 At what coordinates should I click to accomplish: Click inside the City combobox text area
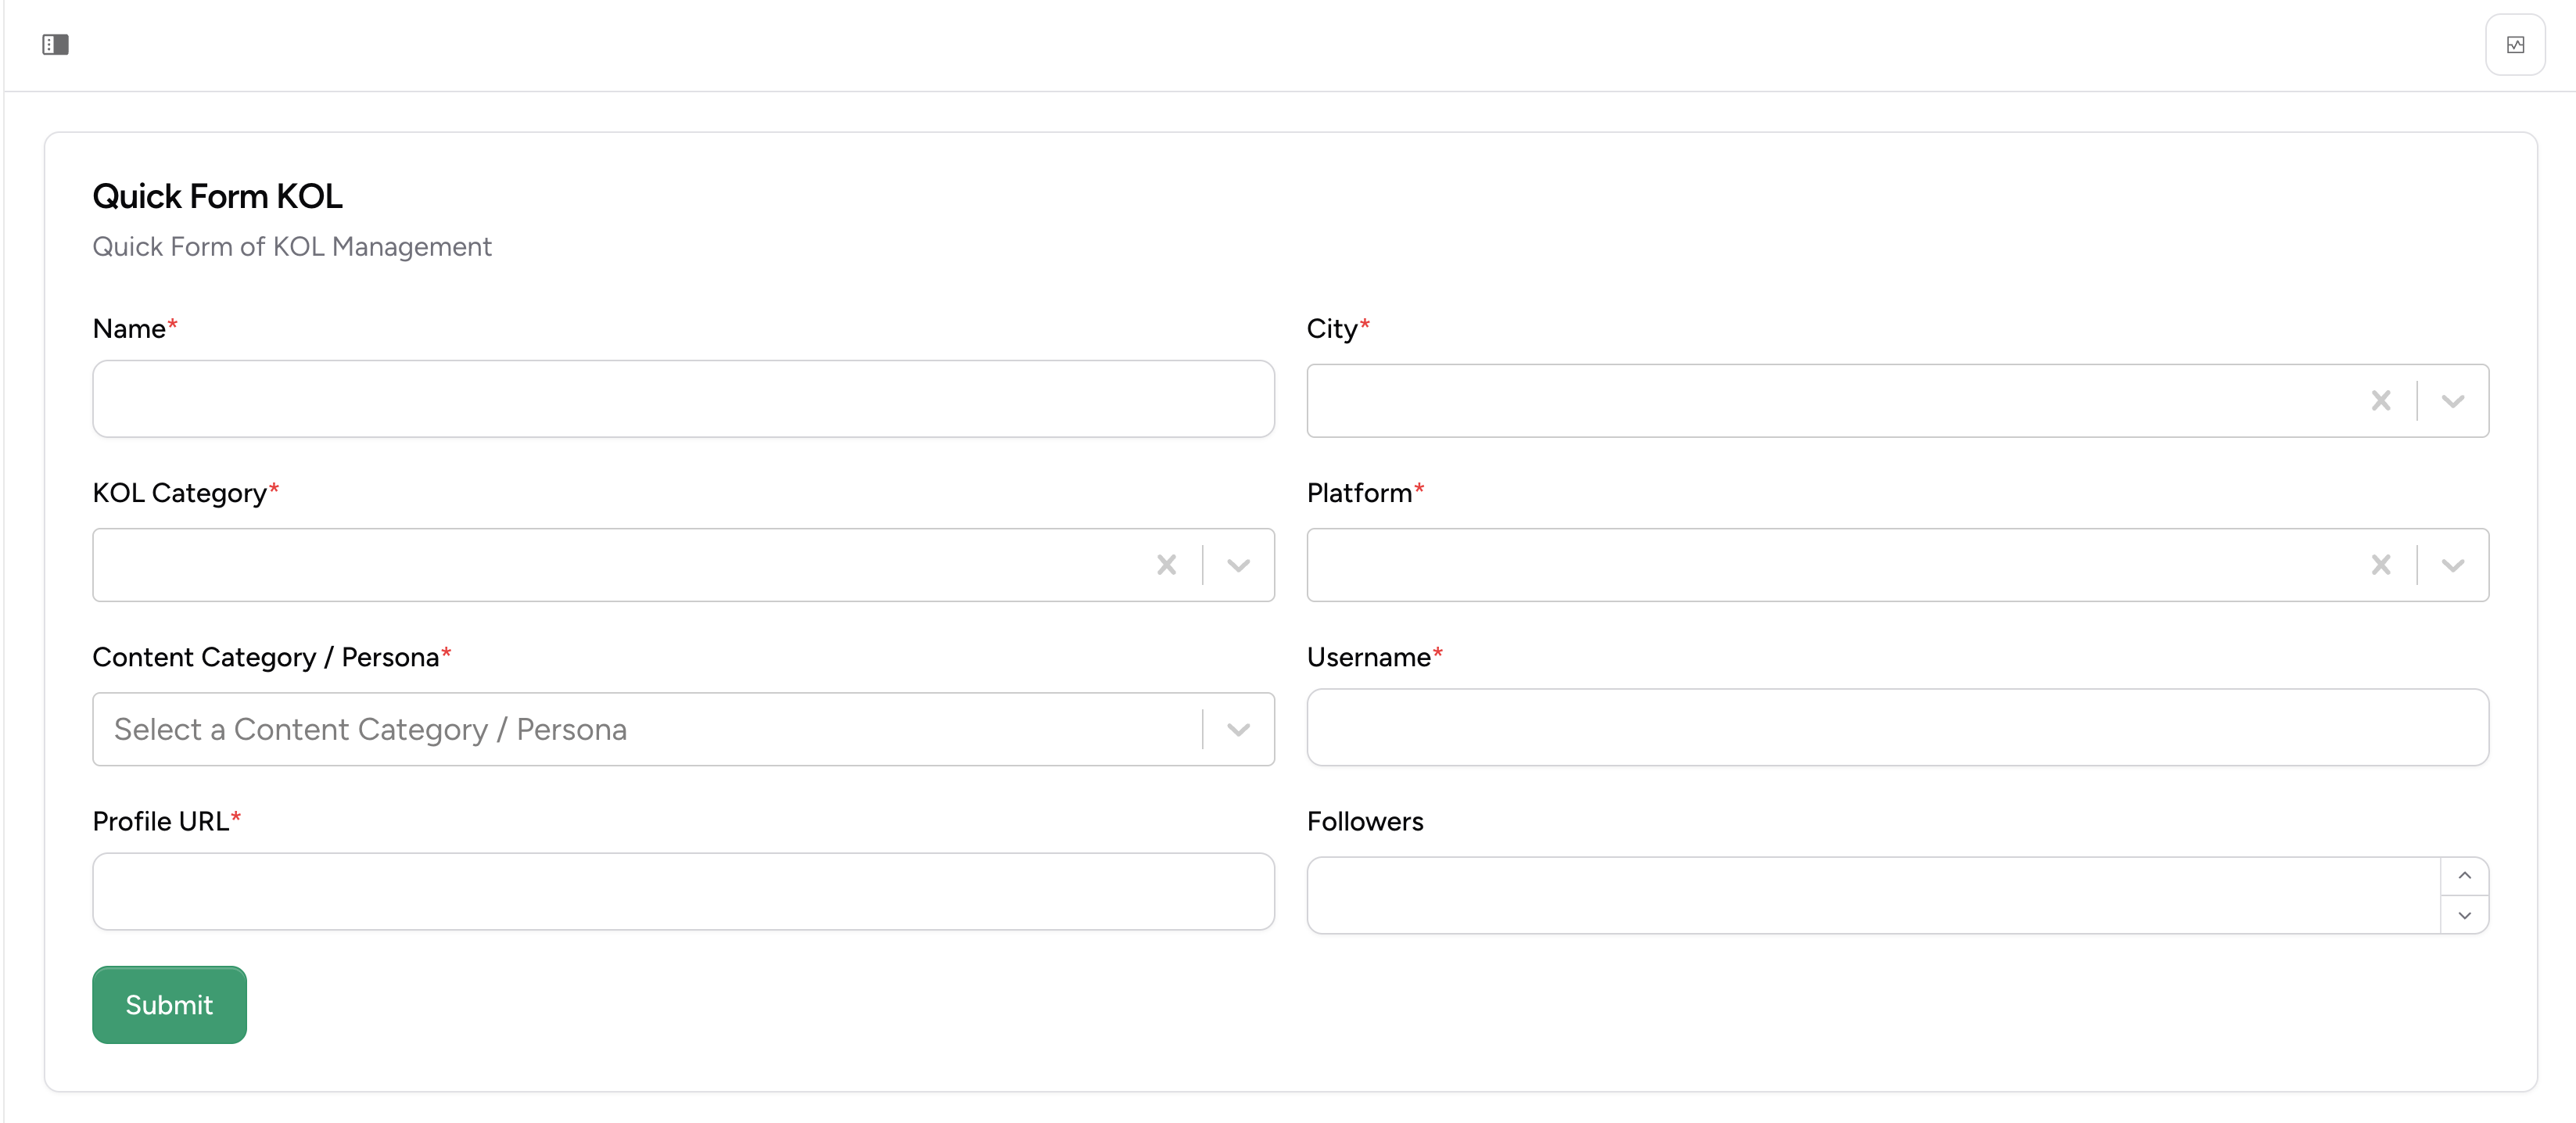1800,400
